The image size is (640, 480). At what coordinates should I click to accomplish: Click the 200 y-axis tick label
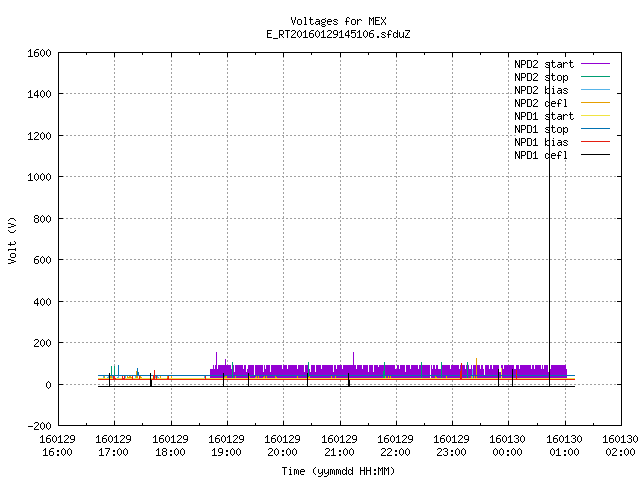(42, 343)
